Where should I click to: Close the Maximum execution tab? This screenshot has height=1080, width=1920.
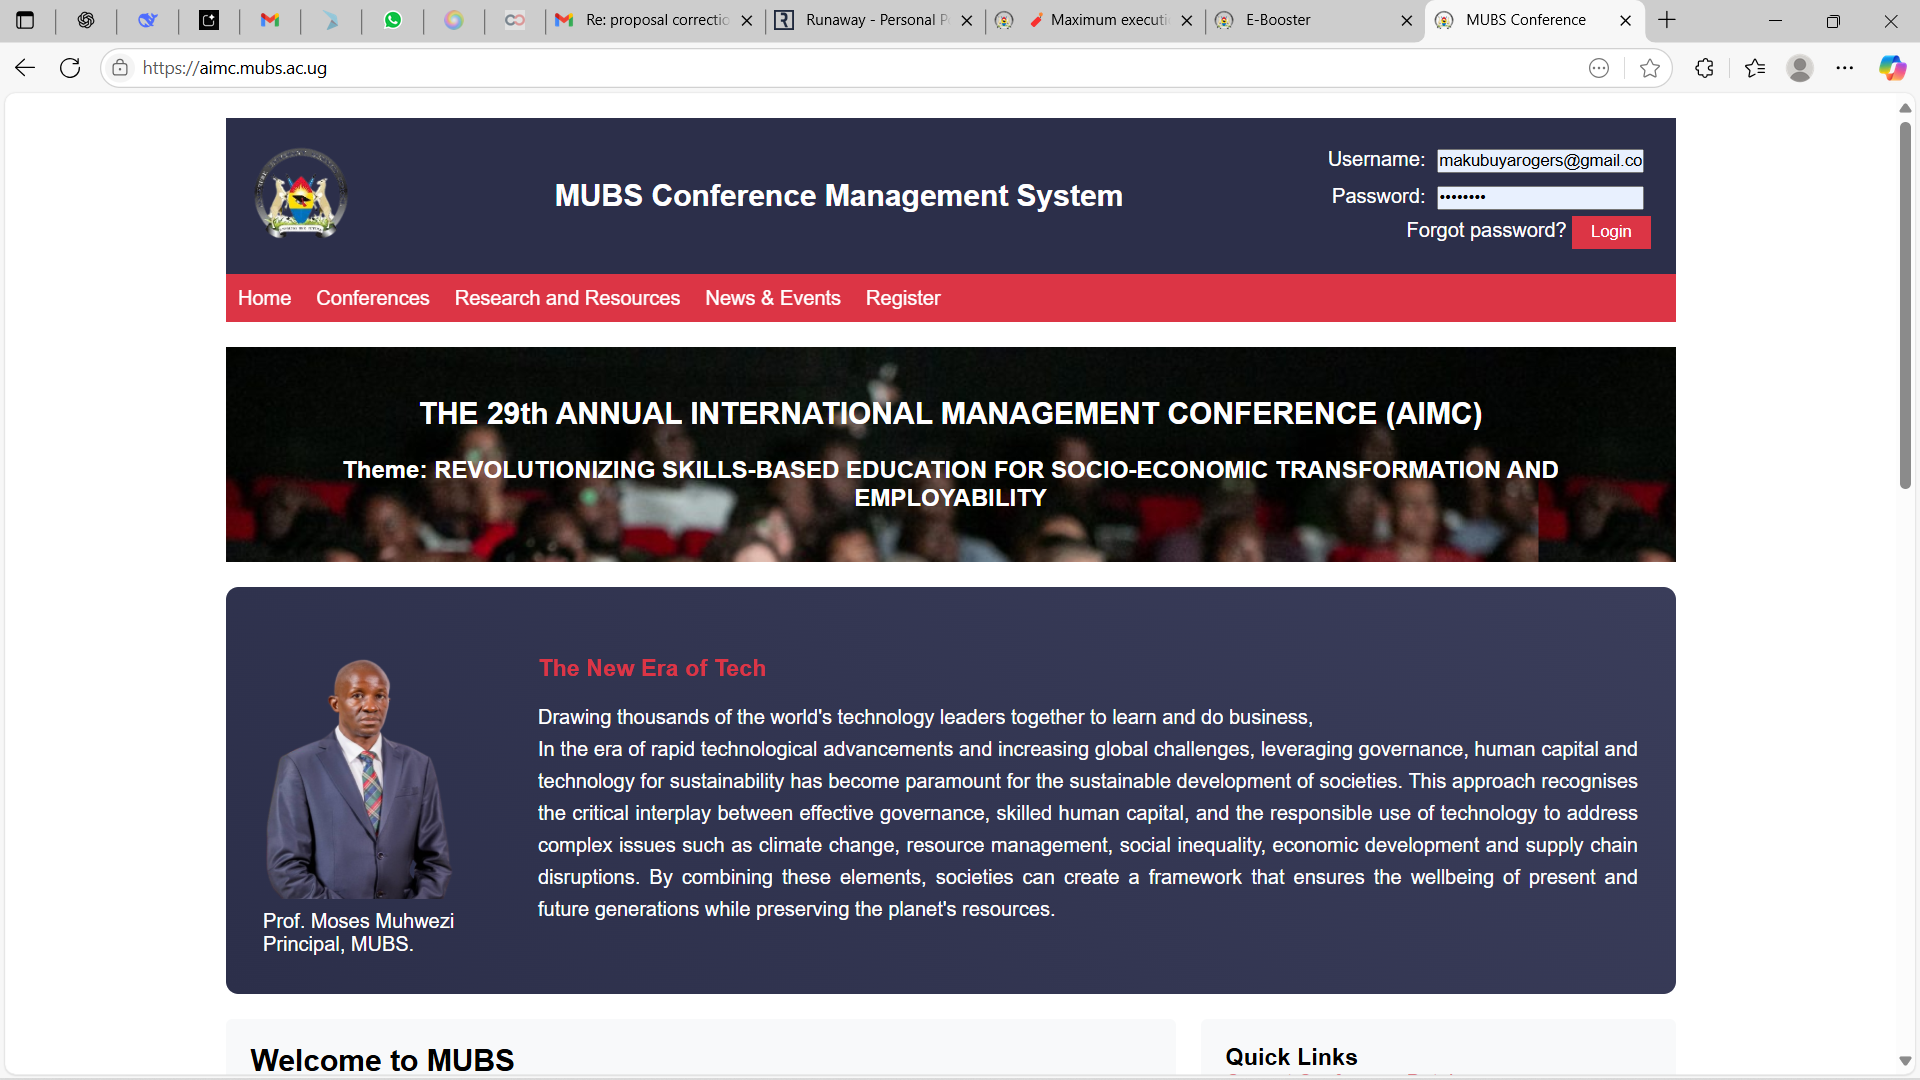[1187, 20]
